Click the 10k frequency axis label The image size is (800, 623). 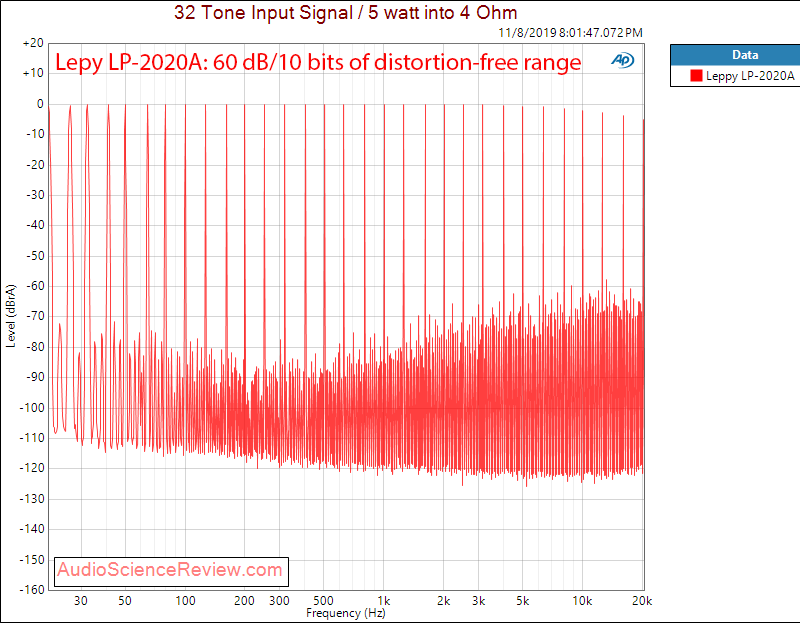coord(582,601)
